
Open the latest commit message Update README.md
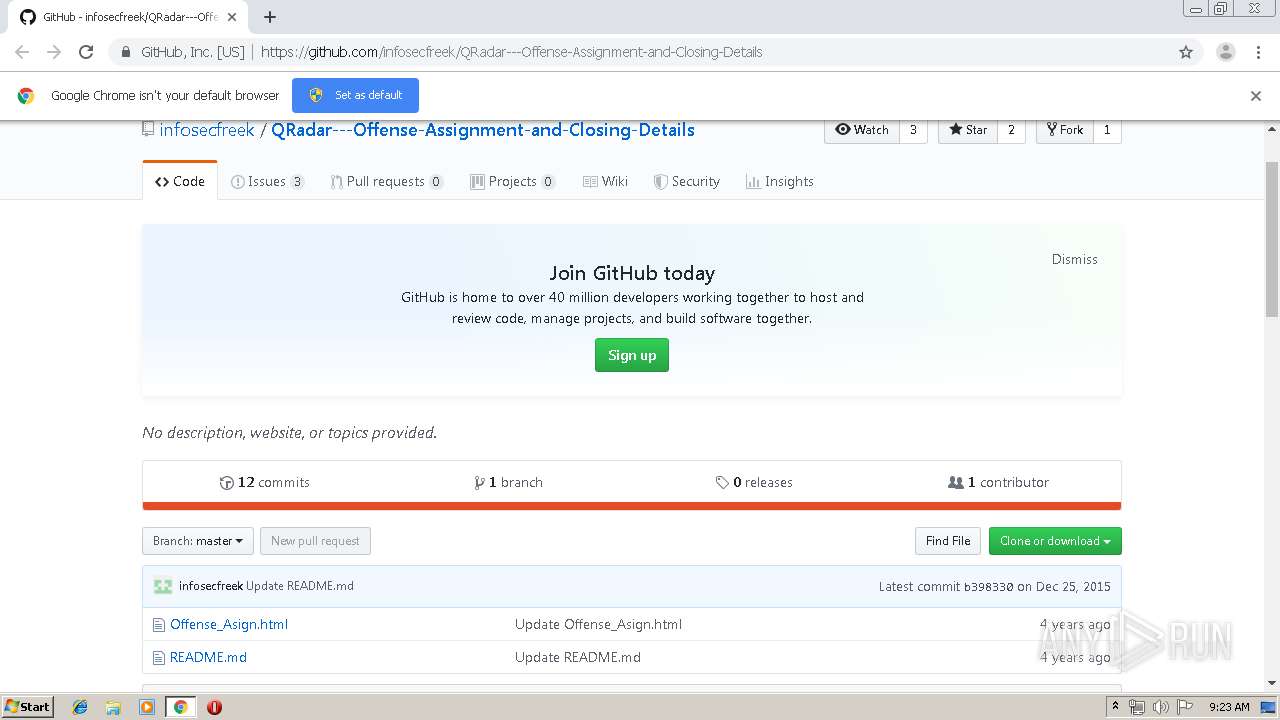pos(300,586)
